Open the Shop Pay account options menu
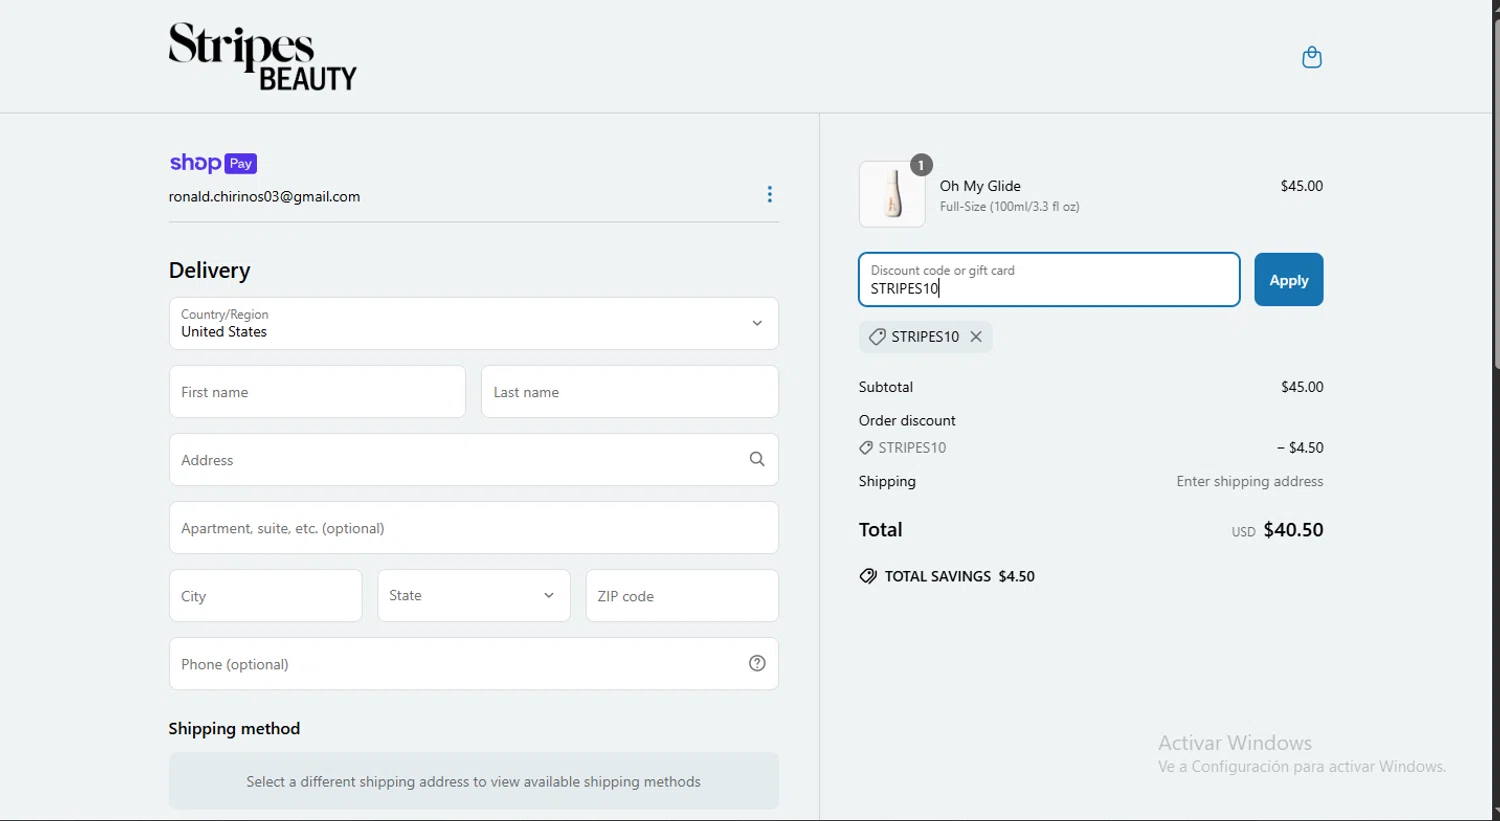Image resolution: width=1500 pixels, height=821 pixels. coord(769,194)
